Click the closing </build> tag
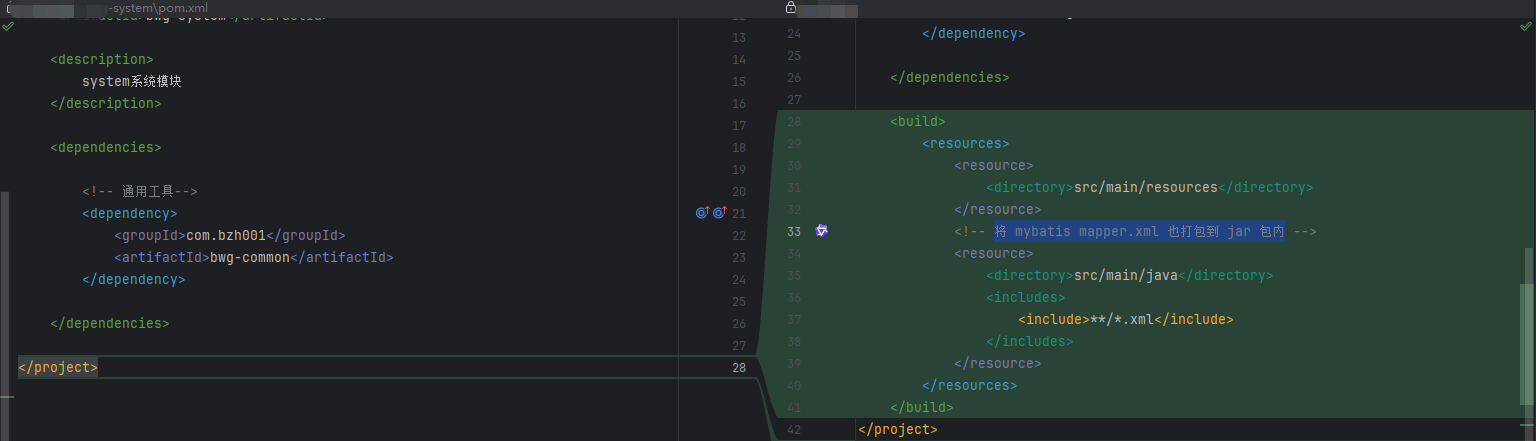 (x=922, y=407)
